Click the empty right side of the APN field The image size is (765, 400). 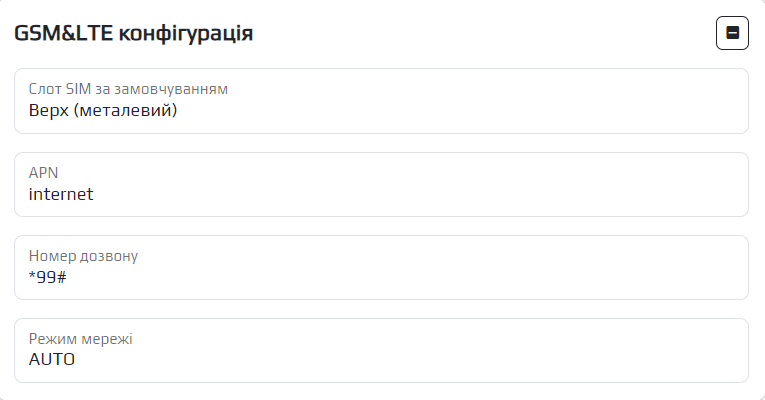[x=600, y=185]
